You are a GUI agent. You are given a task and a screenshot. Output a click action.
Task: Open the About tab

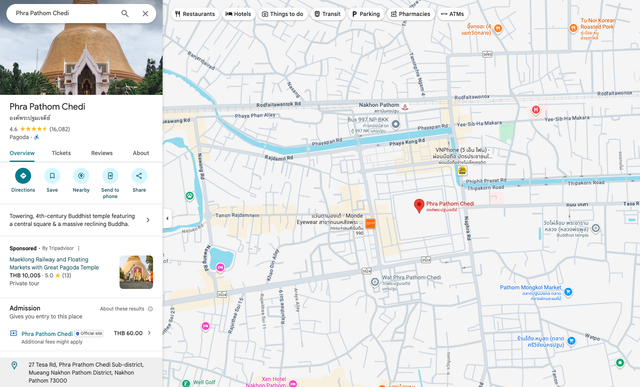click(141, 153)
